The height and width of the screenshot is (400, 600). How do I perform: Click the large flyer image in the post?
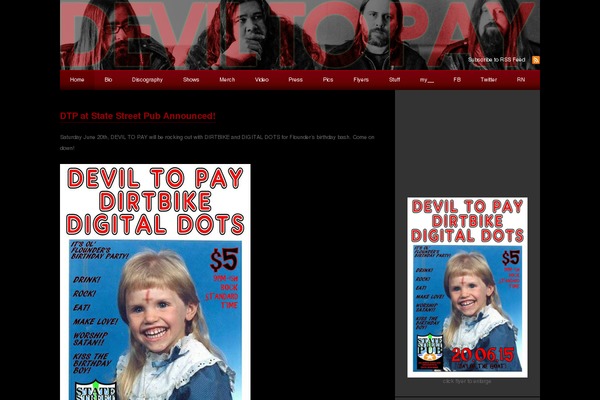click(x=155, y=282)
